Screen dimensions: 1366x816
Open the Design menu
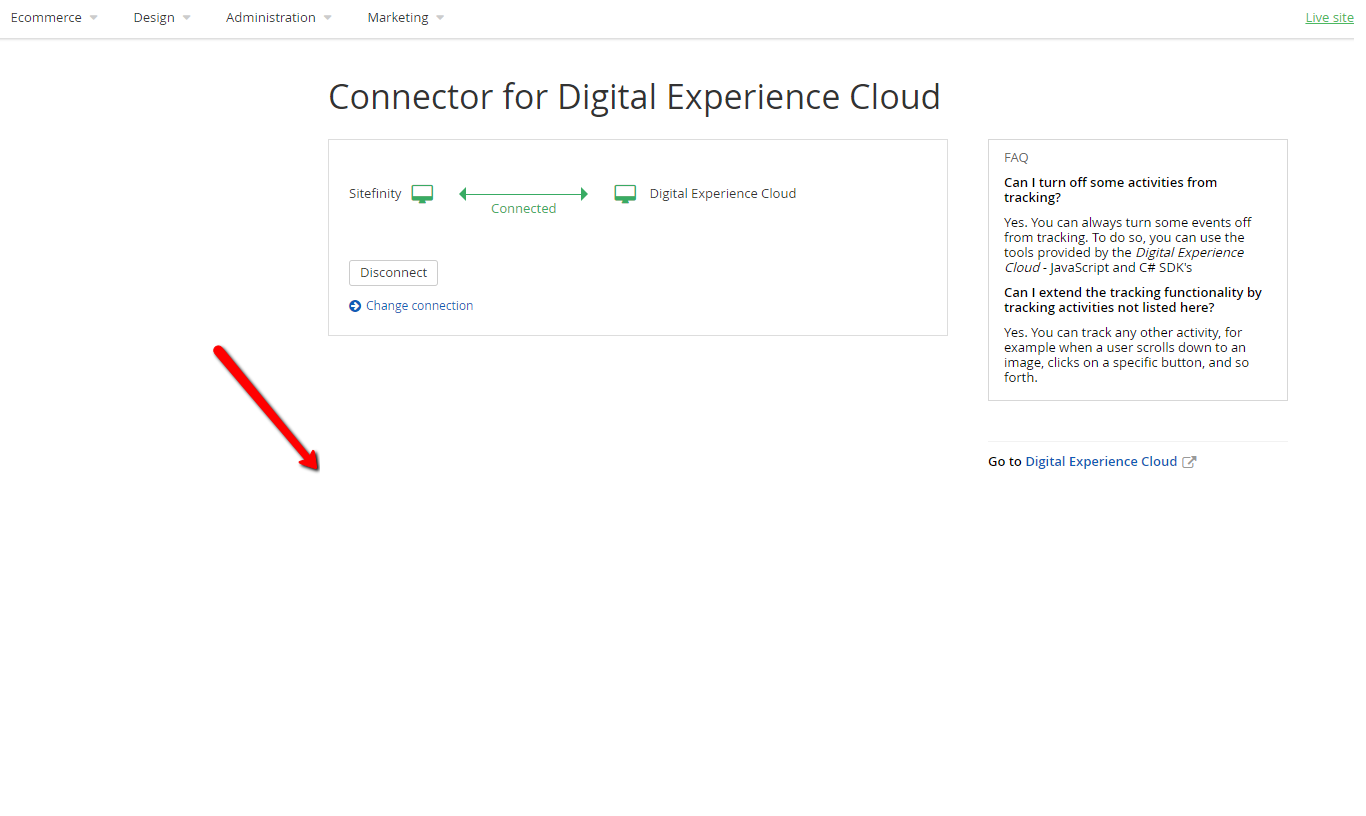point(154,18)
